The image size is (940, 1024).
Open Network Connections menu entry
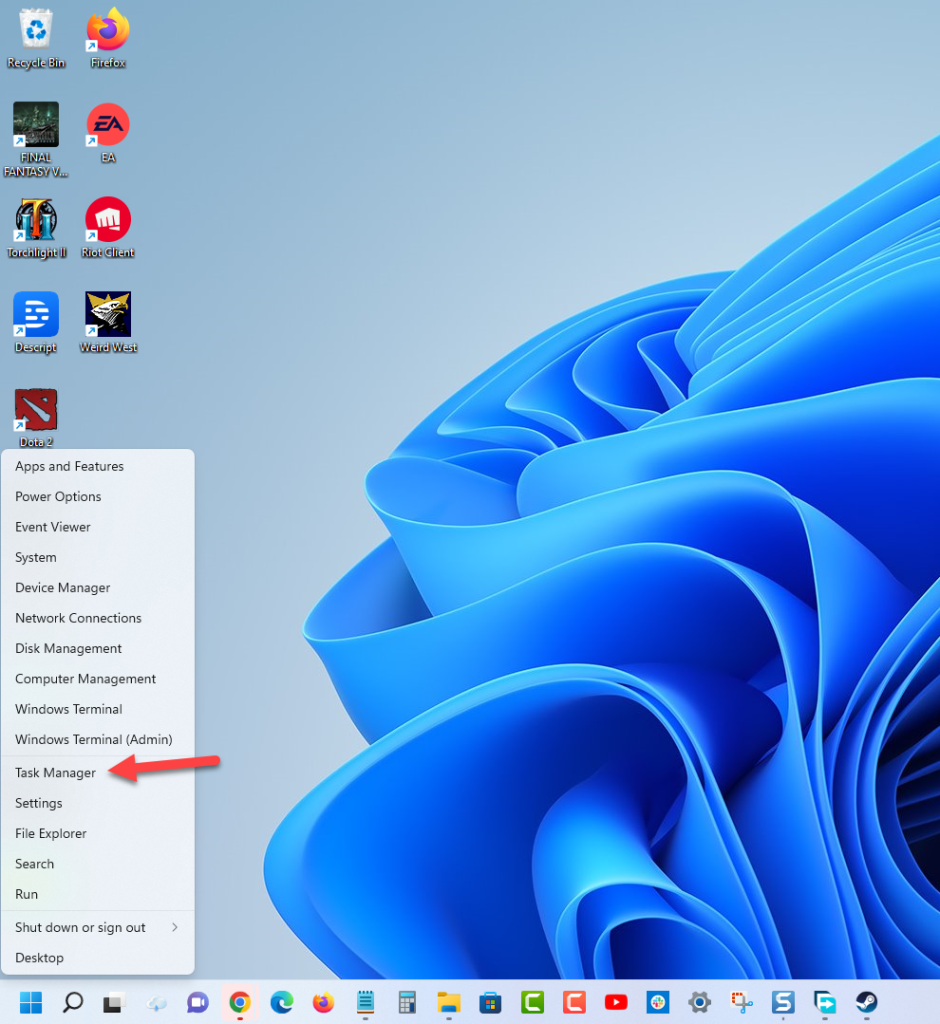(98, 618)
